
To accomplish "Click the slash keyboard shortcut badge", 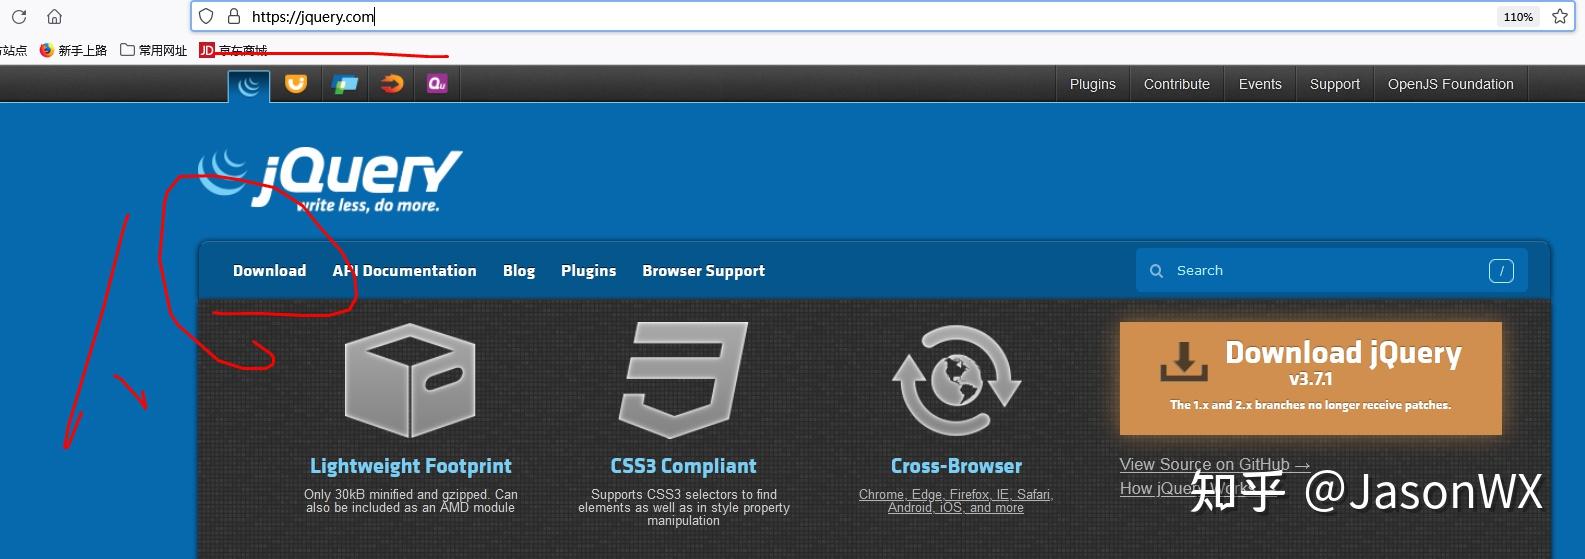I will click(1501, 271).
